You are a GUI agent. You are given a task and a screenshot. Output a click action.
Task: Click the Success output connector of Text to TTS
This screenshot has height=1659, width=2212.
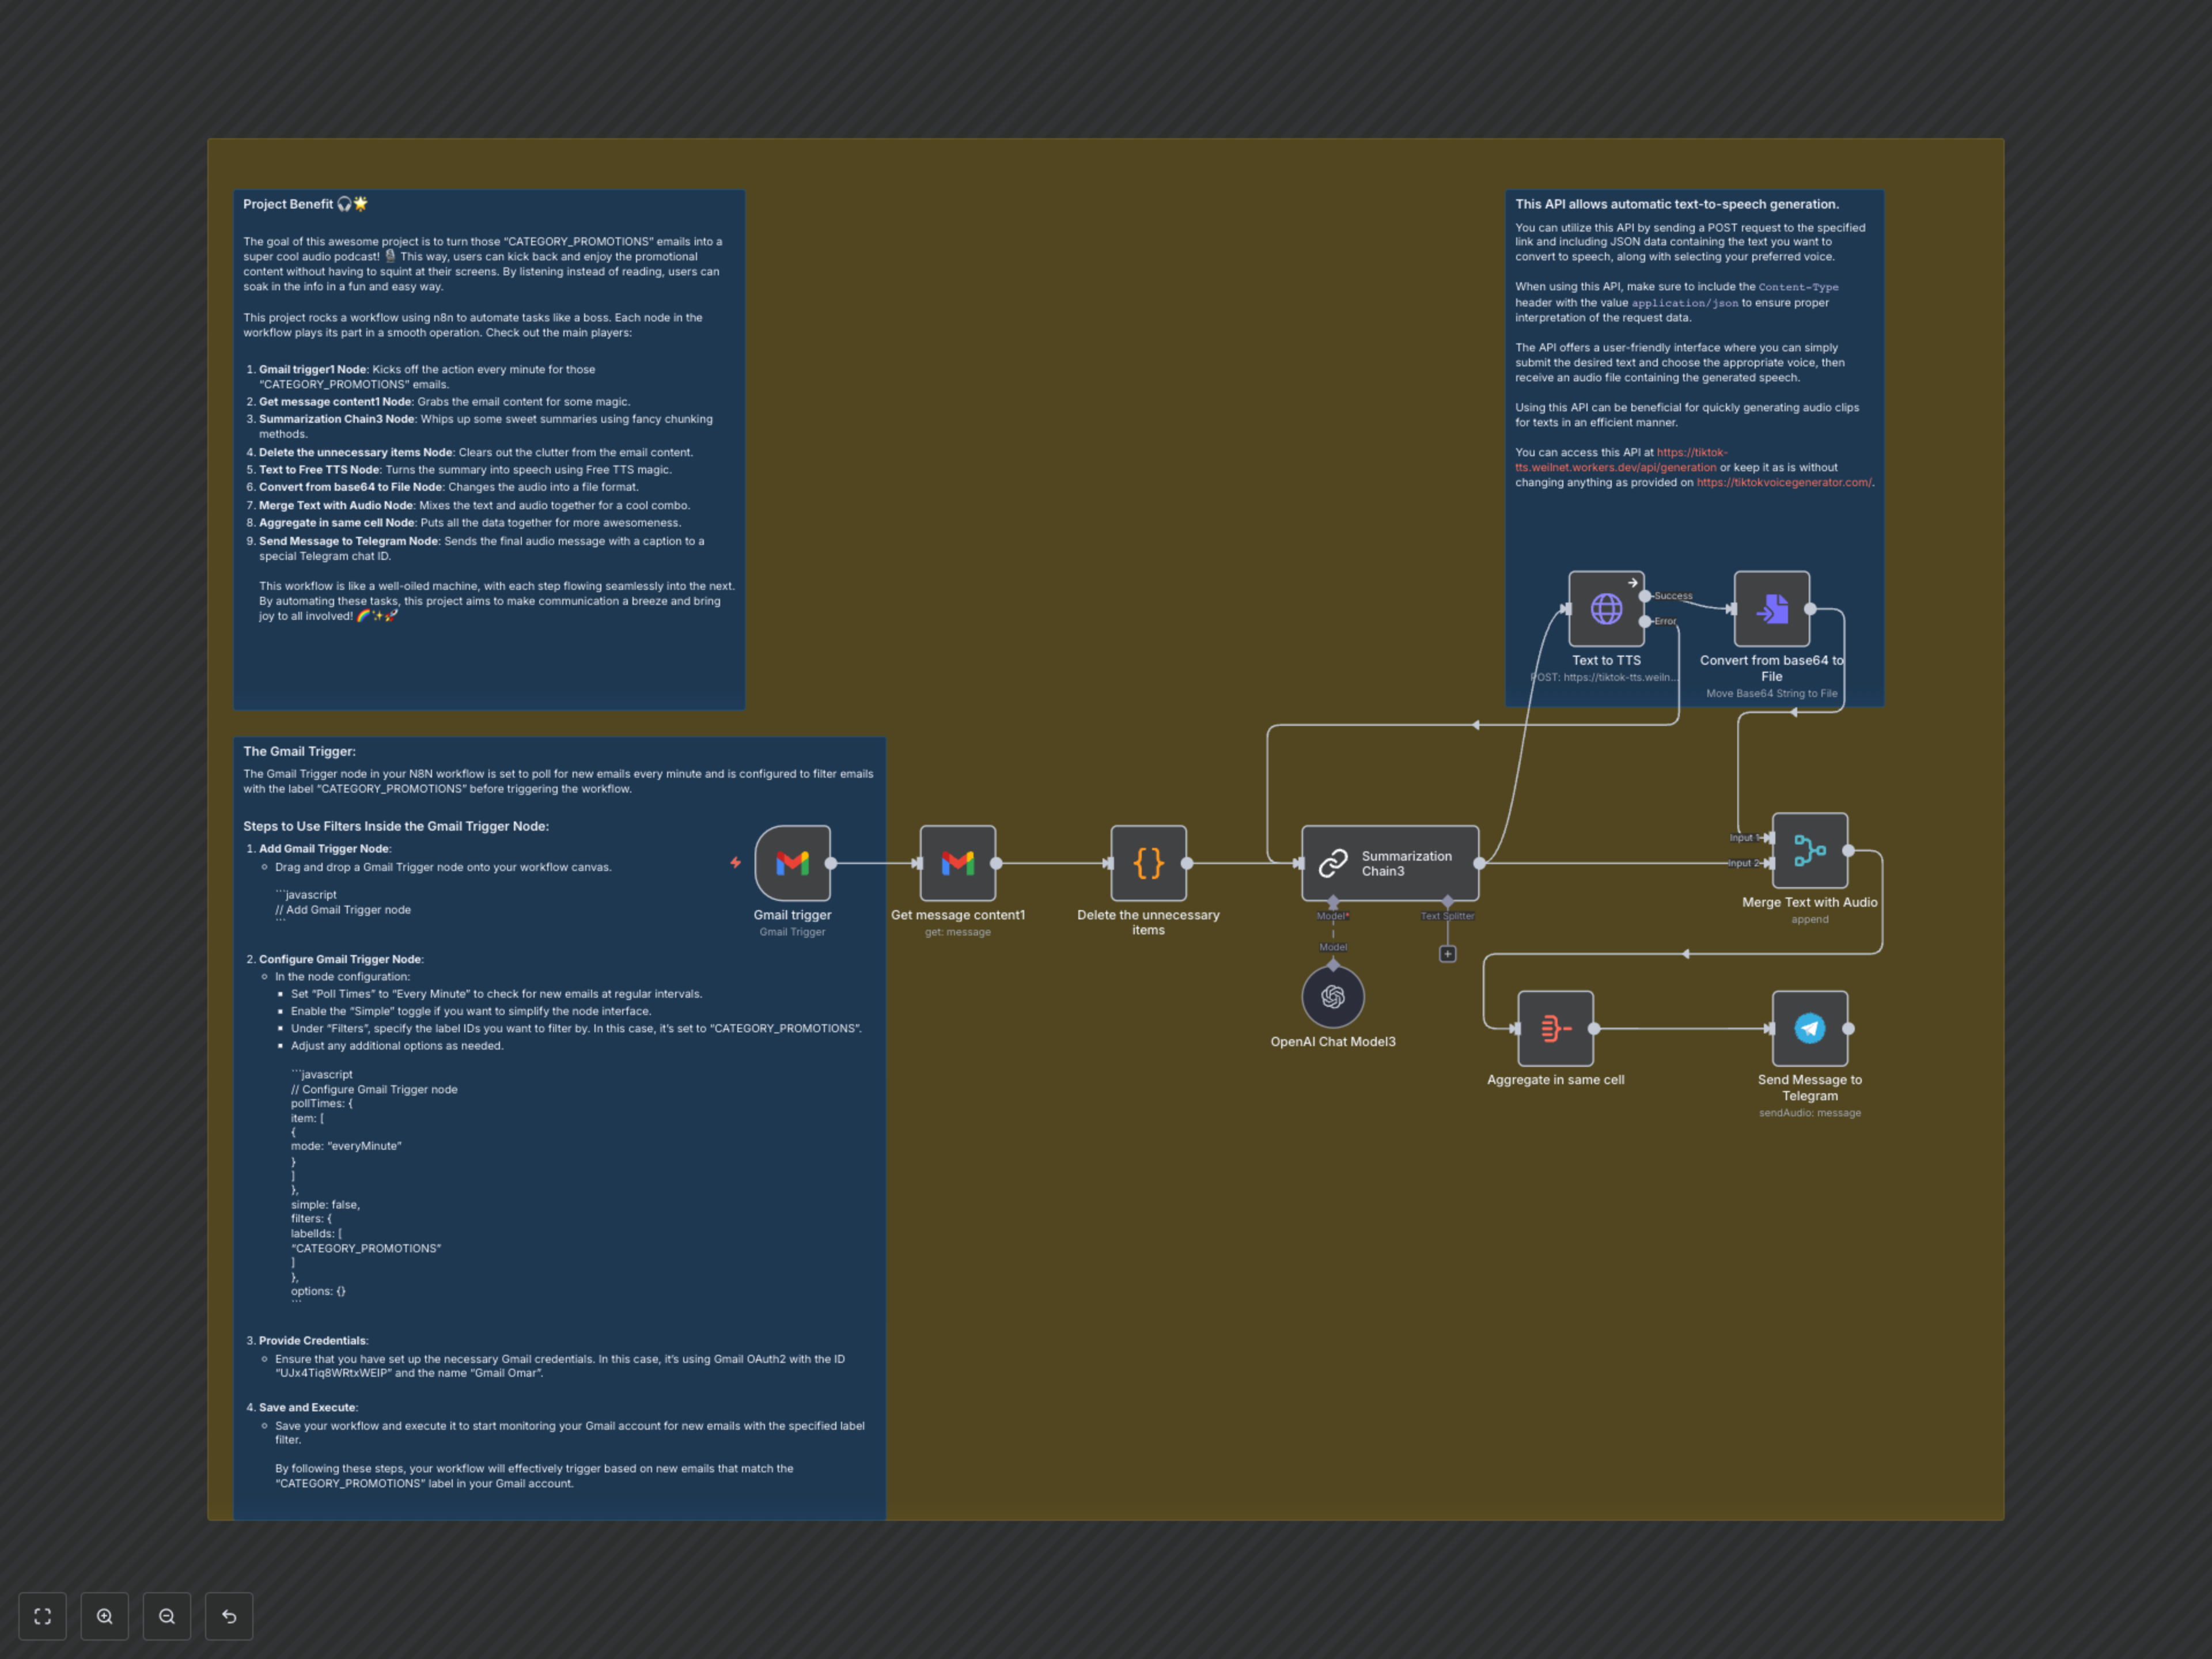[x=1645, y=596]
